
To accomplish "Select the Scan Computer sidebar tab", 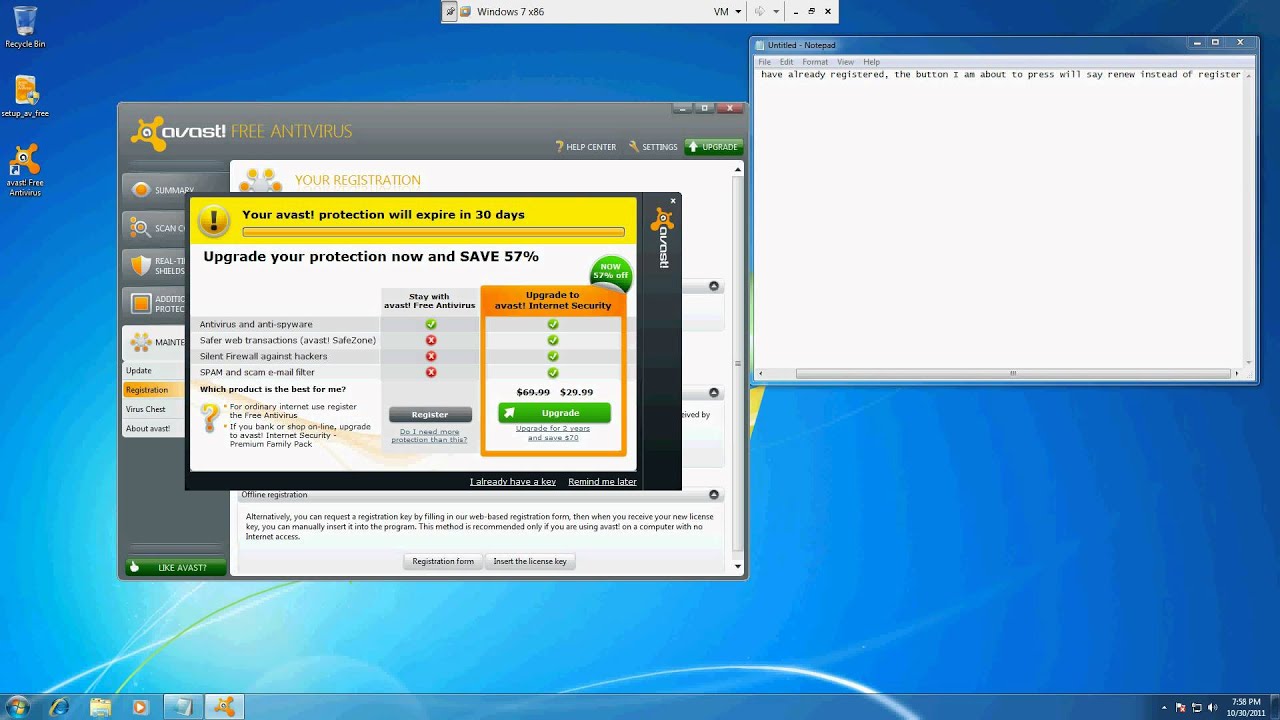I will [x=155, y=228].
